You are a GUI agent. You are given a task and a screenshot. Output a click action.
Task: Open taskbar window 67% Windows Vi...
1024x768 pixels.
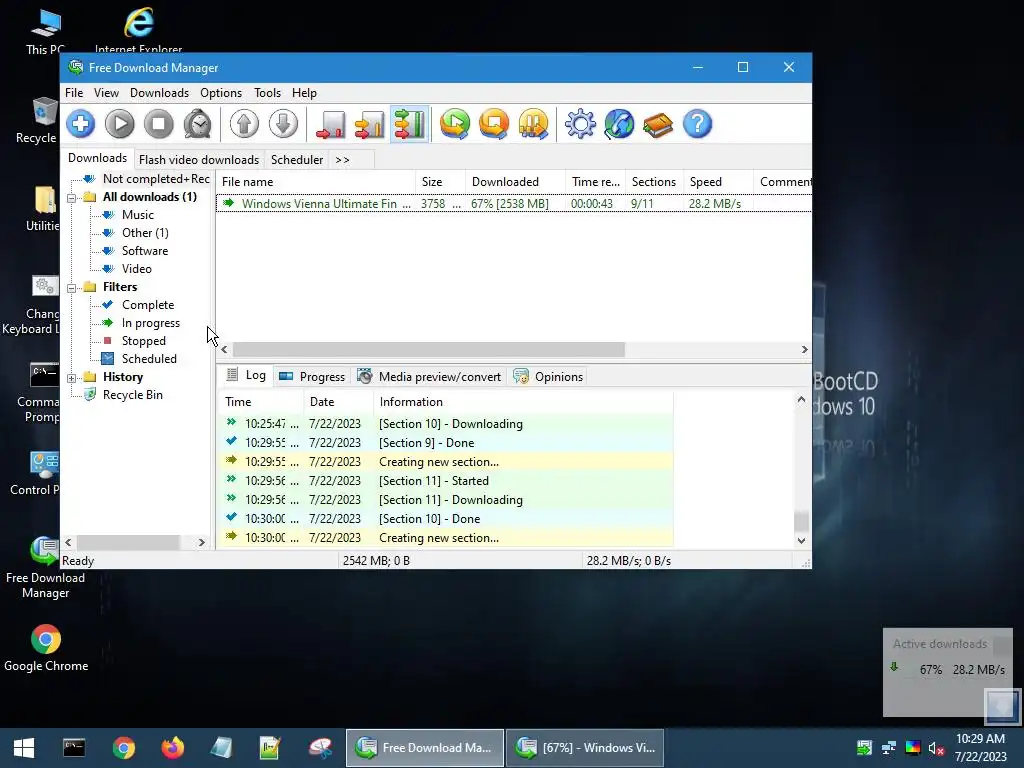coord(585,748)
